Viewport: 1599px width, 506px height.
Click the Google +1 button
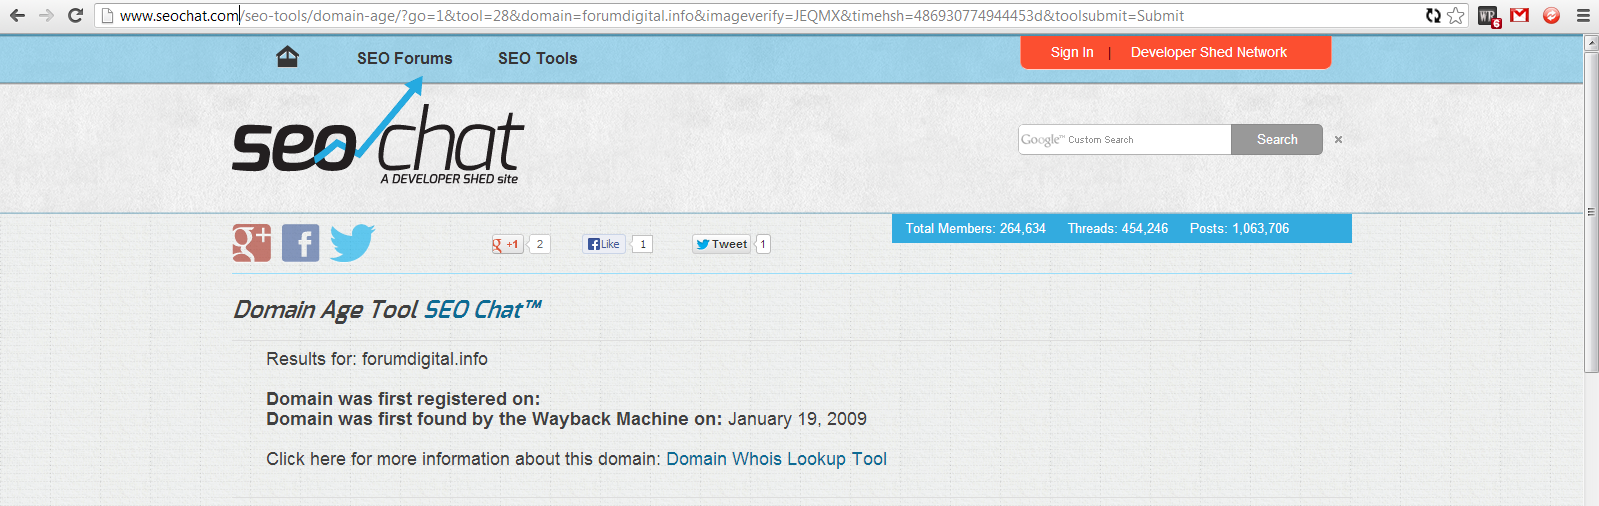tap(507, 244)
